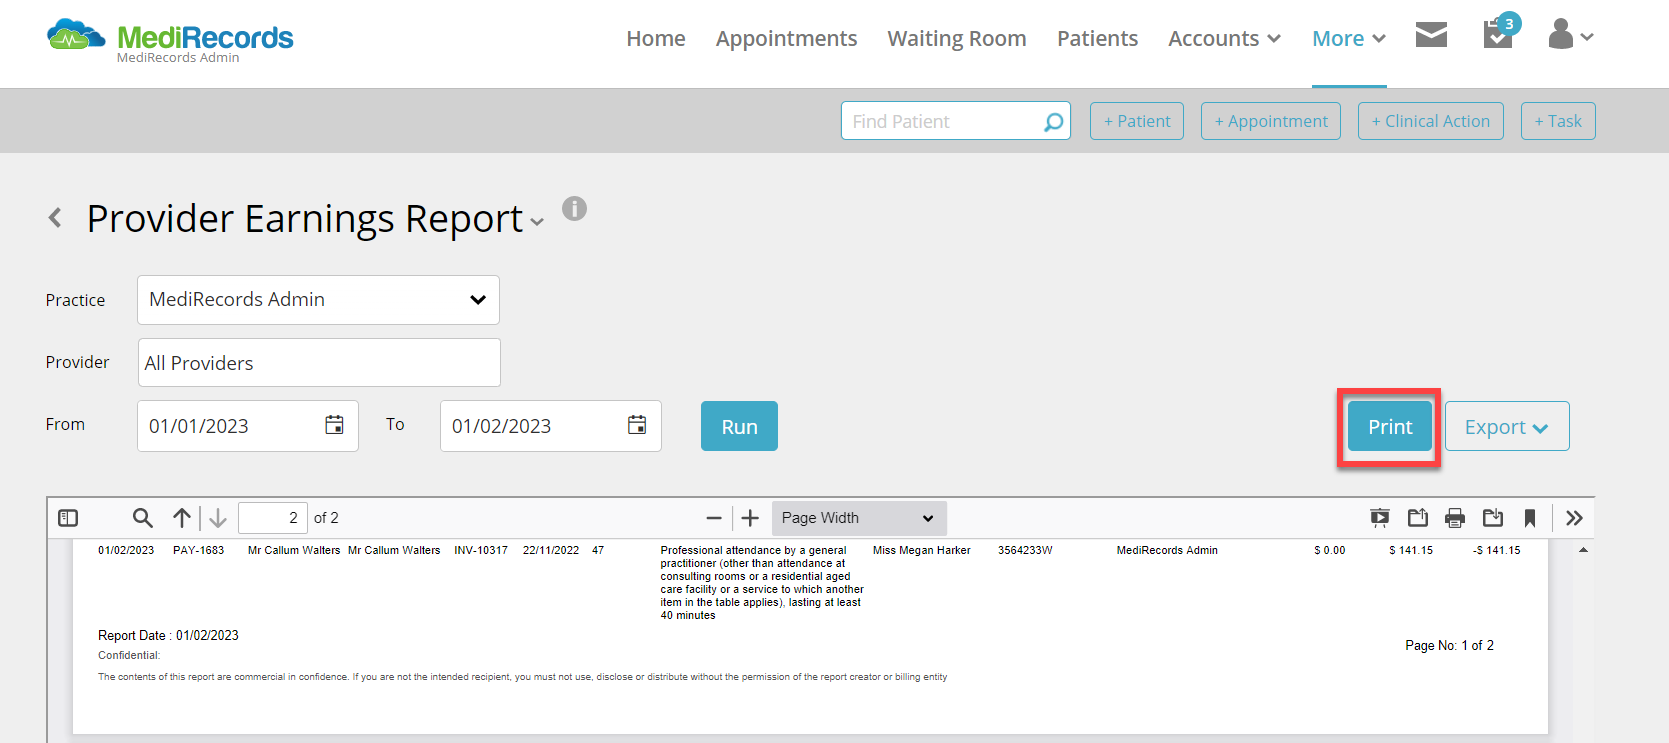Print from the viewer toolbar printer icon
Viewport: 1669px width, 743px height.
1455,518
